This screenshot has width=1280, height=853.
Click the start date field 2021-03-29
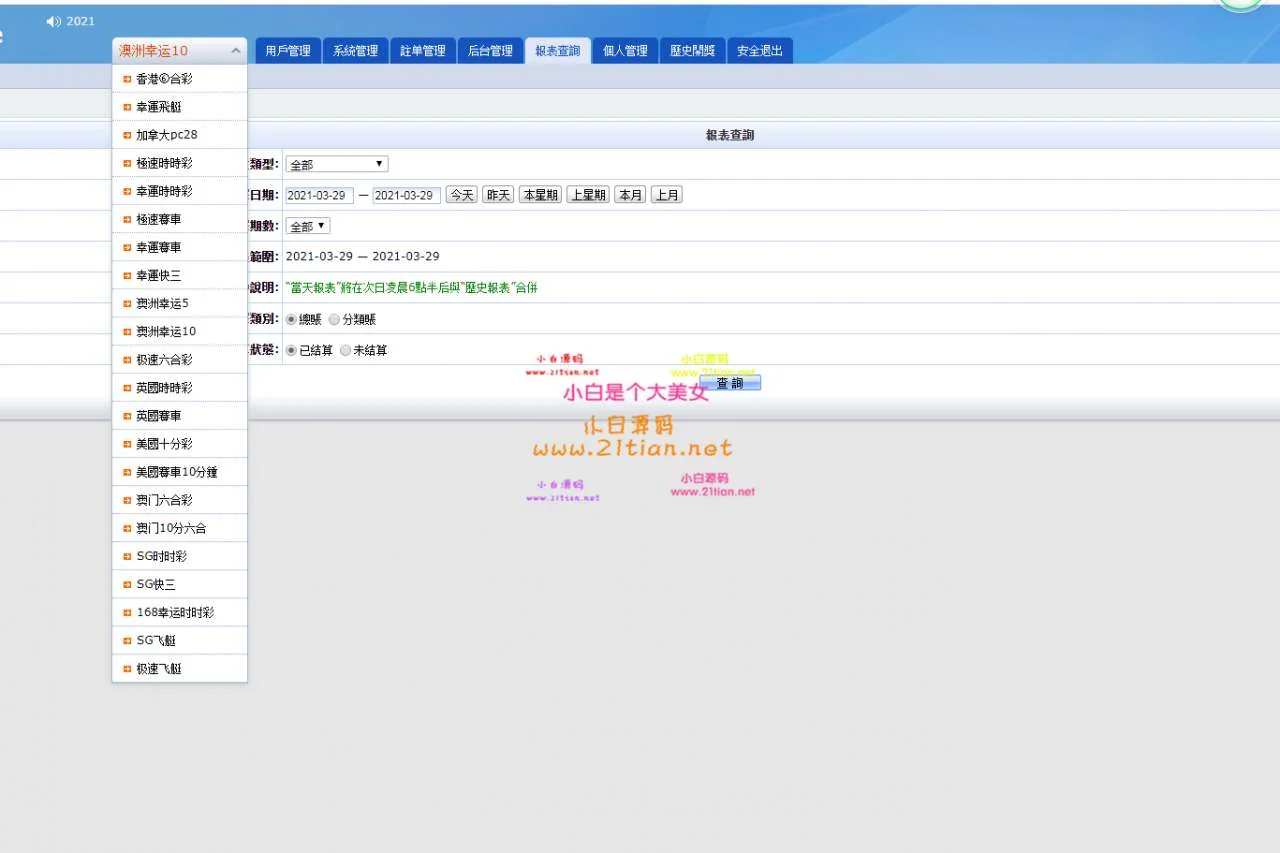[x=319, y=195]
